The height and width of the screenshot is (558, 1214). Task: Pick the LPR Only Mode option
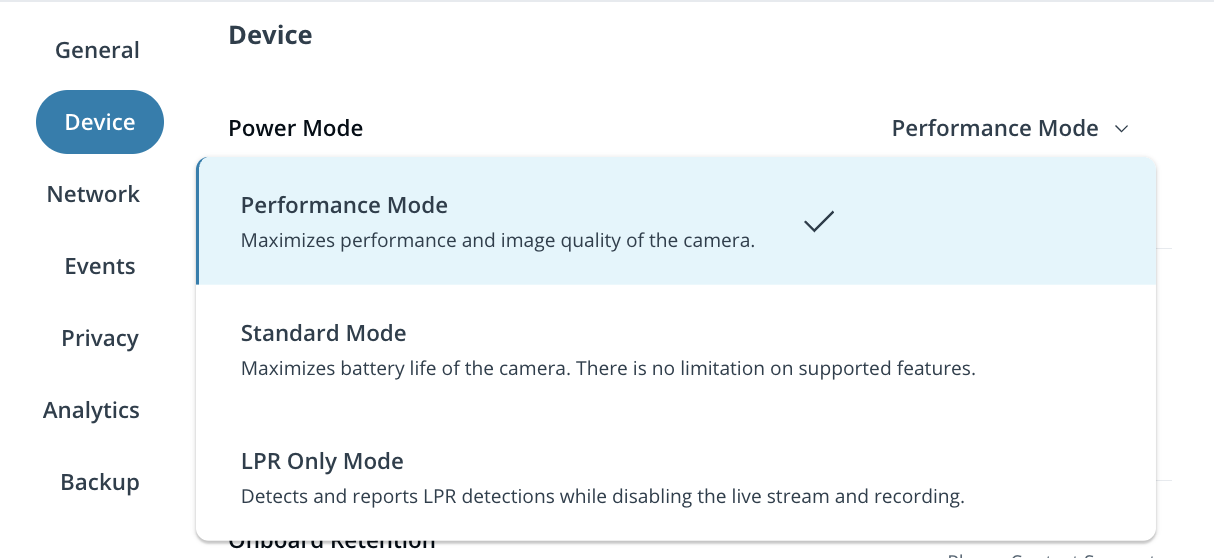click(x=322, y=462)
